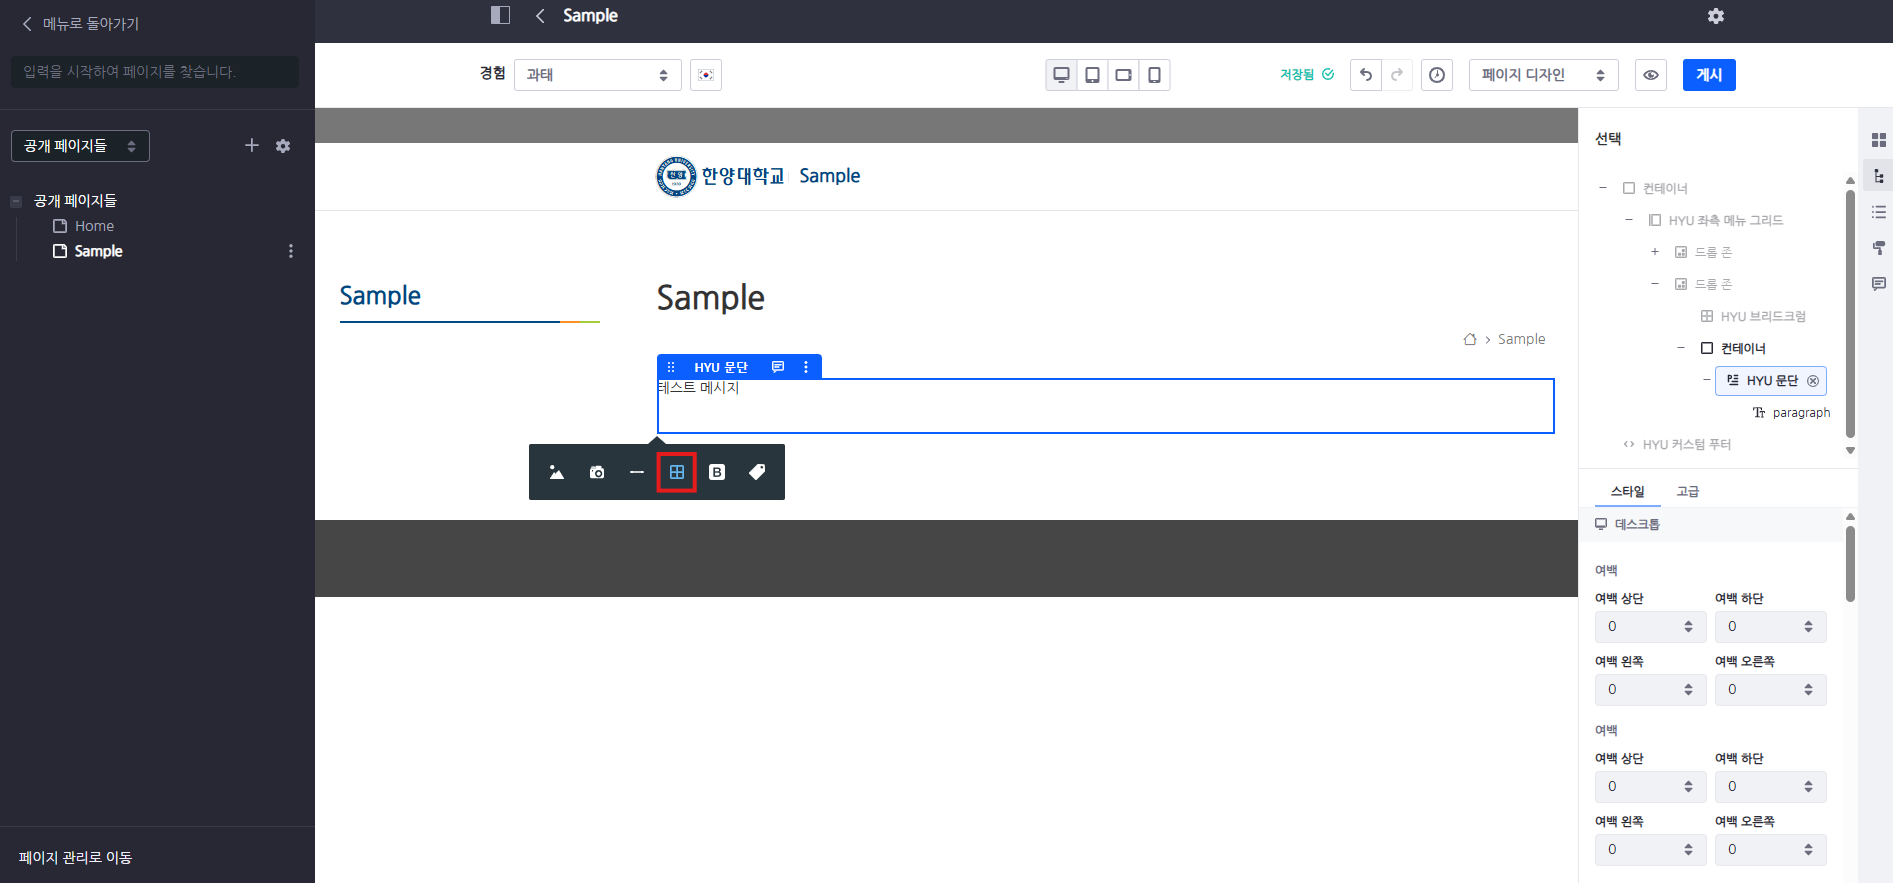The height and width of the screenshot is (883, 1893).
Task: Open the page history clock icon
Action: pos(1437,75)
